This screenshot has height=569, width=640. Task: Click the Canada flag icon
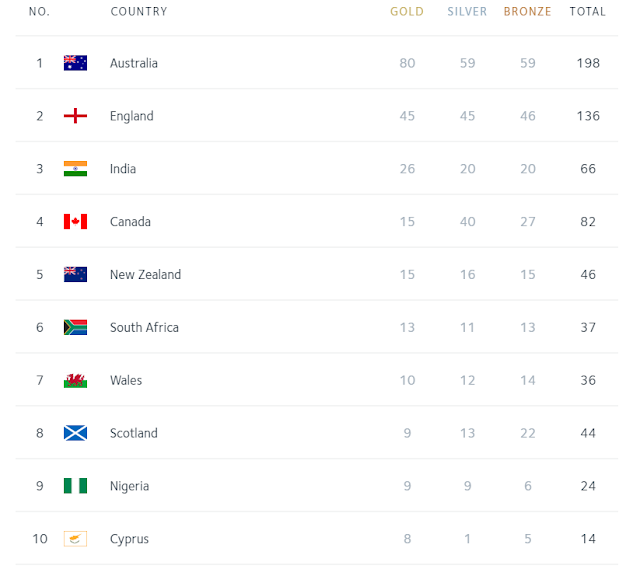click(75, 222)
